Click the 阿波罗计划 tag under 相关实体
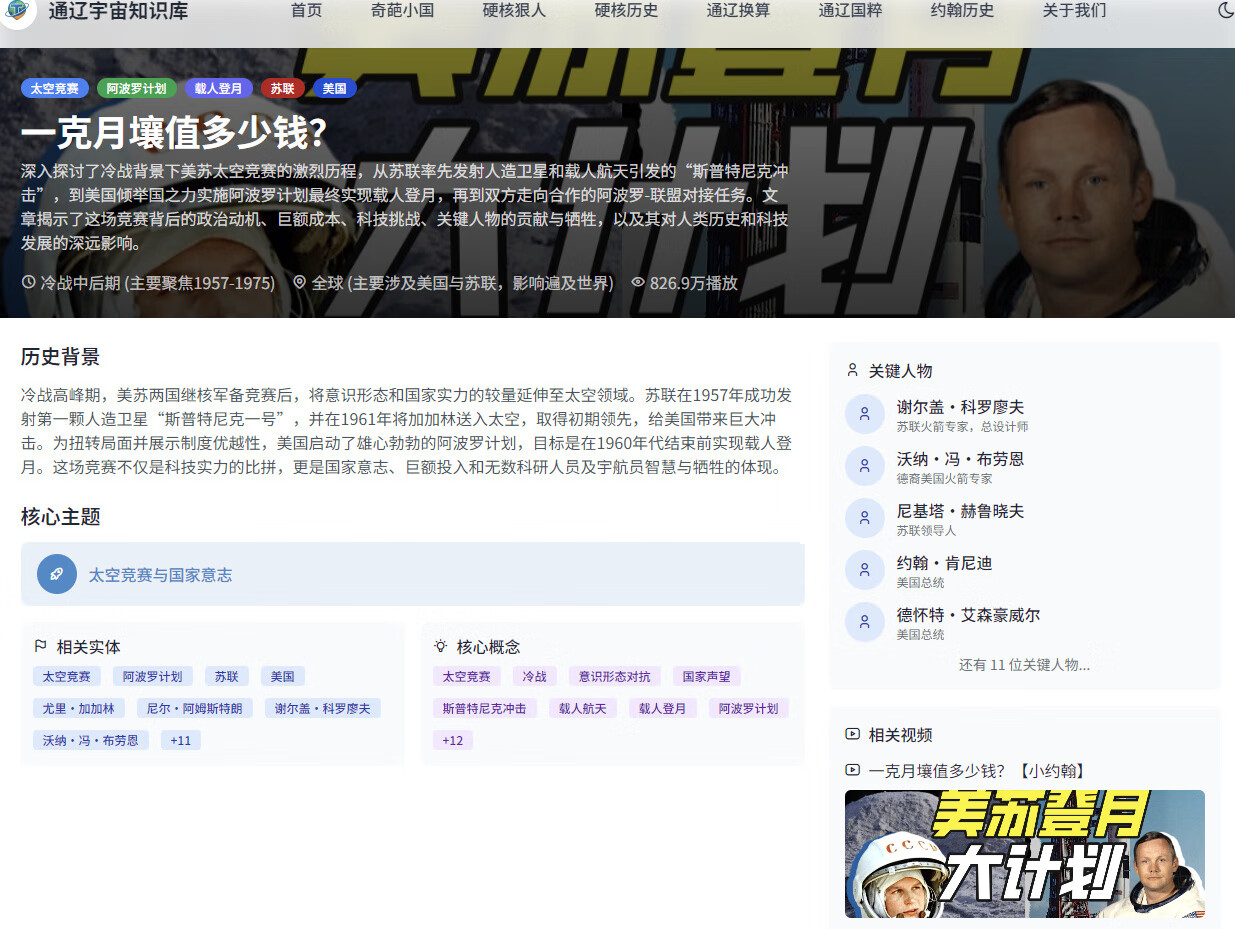Viewport: 1235px width, 929px height. click(x=152, y=676)
